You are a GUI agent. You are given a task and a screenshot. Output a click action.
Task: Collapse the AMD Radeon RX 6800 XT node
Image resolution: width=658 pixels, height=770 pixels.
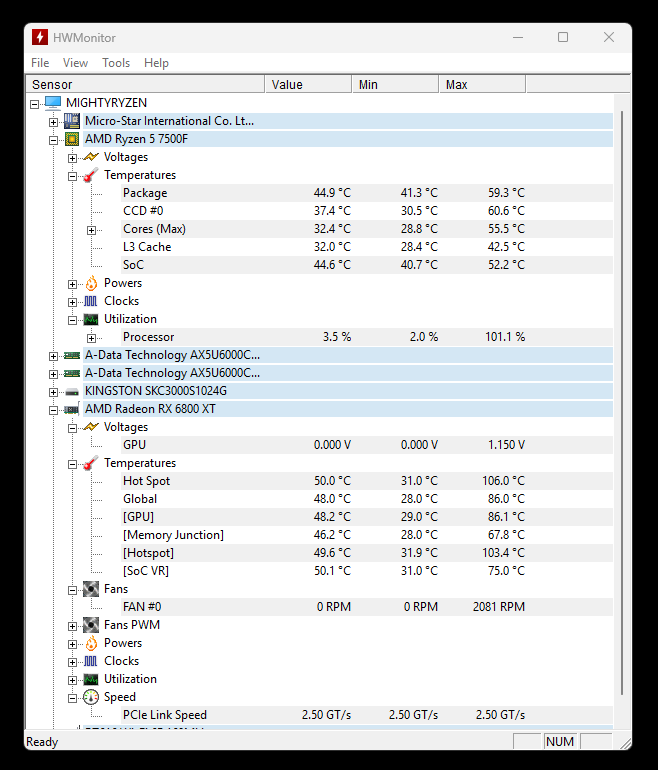click(54, 411)
